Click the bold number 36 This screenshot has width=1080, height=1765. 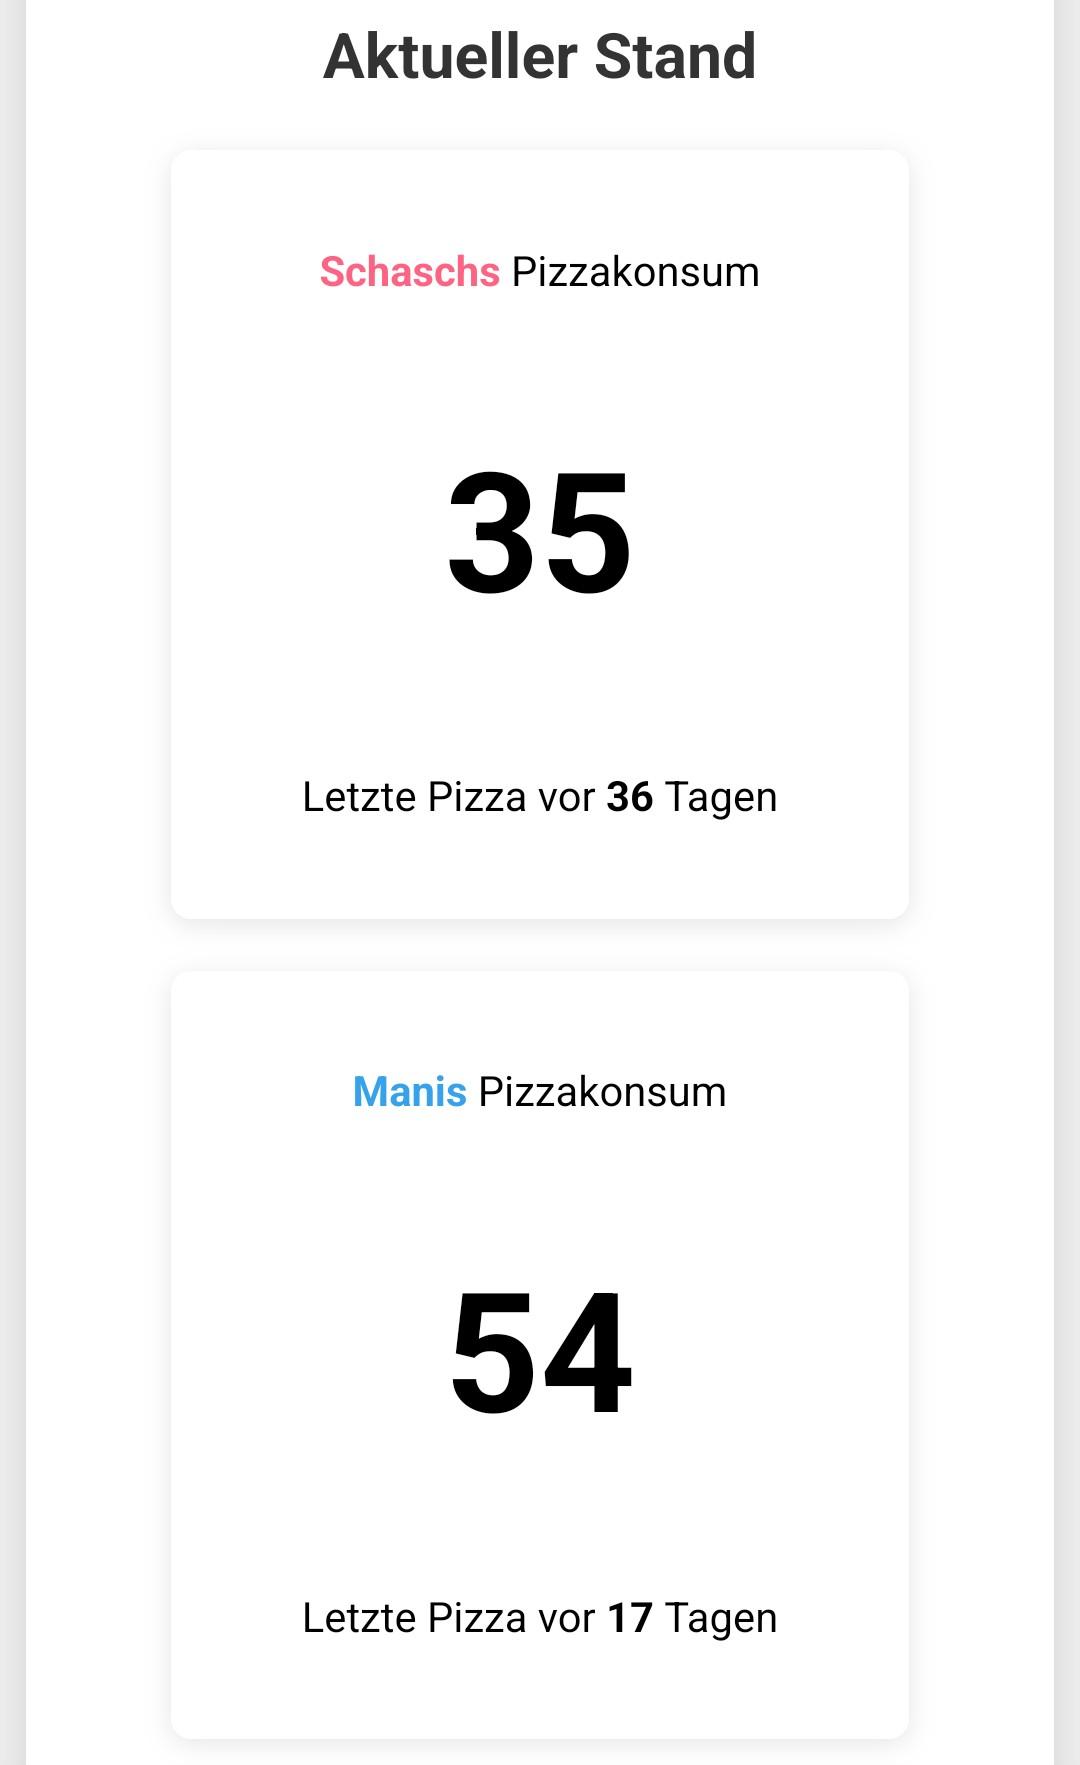coord(630,798)
